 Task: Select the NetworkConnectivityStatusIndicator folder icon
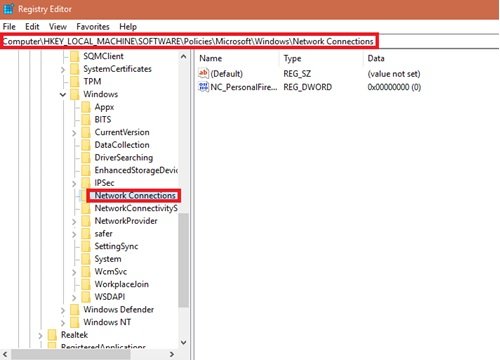86,208
